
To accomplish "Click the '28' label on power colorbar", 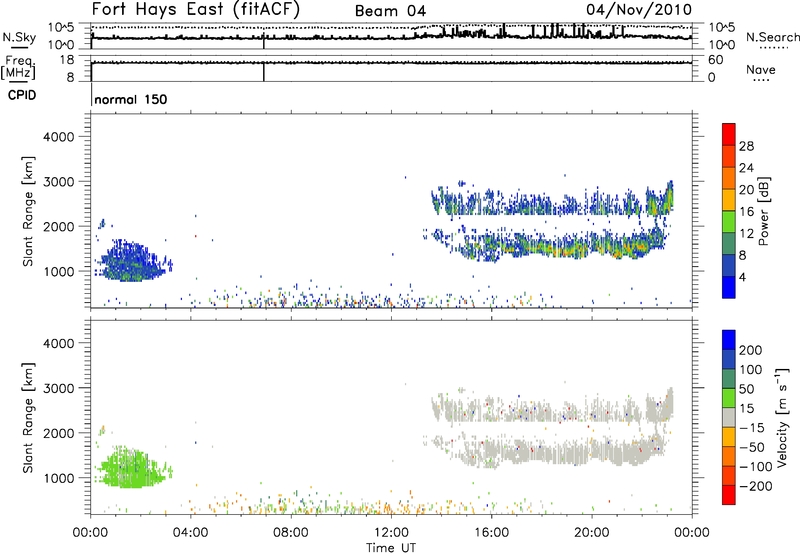I will pos(746,146).
